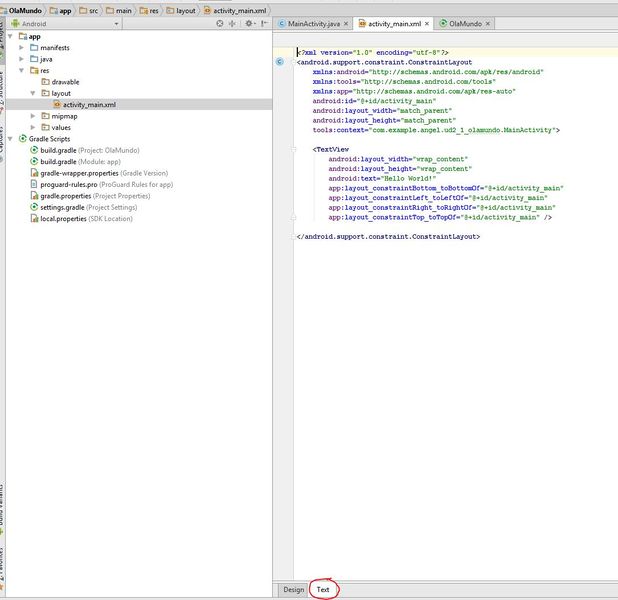Screen dimensions: 618x600
Task: Collapse the res folder arrow
Action: (22, 71)
